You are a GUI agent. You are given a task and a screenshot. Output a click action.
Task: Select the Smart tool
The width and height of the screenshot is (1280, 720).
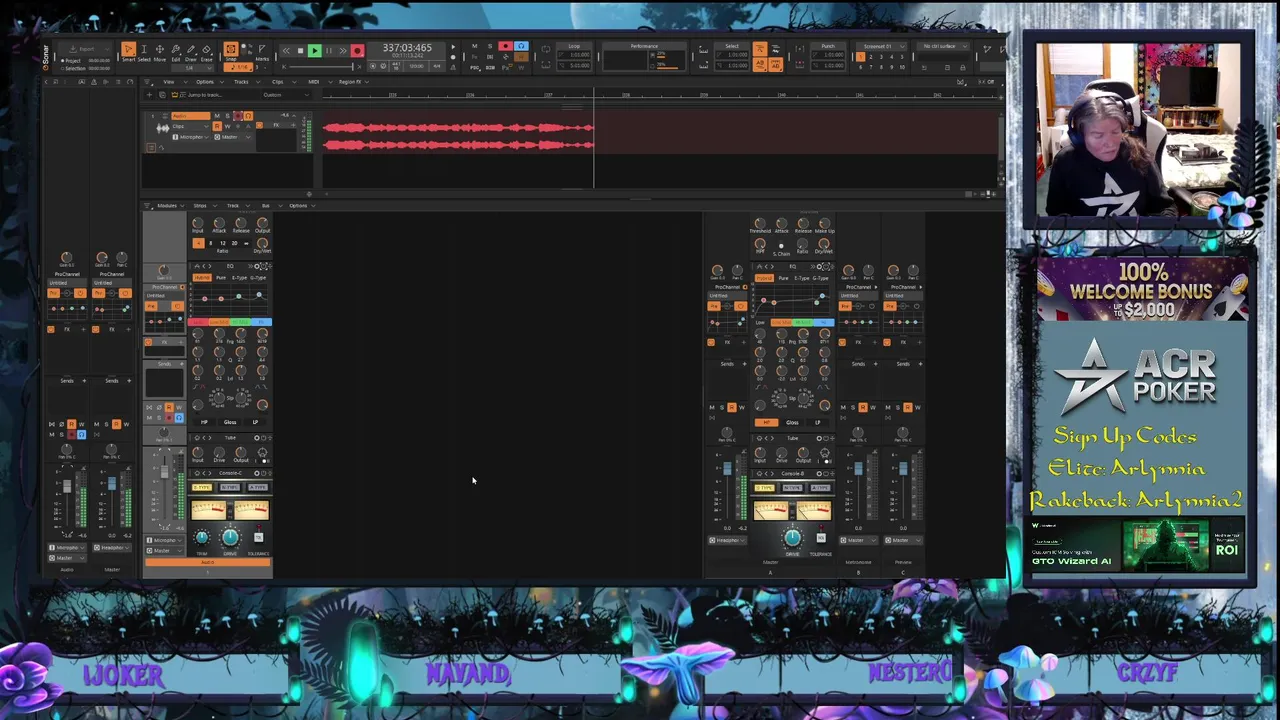(129, 51)
